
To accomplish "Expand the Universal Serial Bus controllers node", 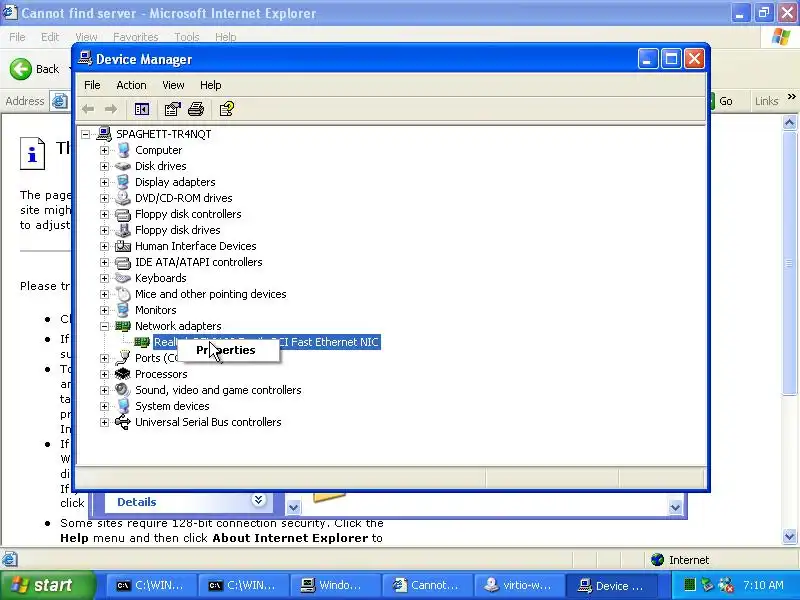I will pos(105,422).
